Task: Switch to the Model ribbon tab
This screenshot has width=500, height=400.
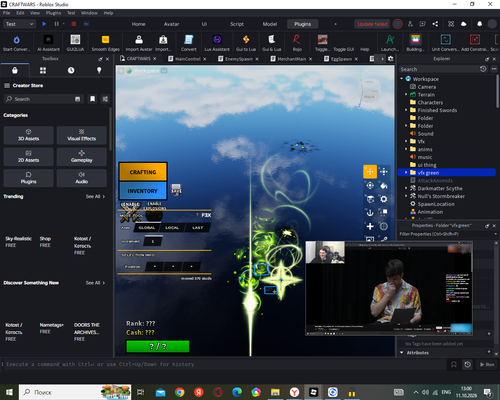Action: 270,24
